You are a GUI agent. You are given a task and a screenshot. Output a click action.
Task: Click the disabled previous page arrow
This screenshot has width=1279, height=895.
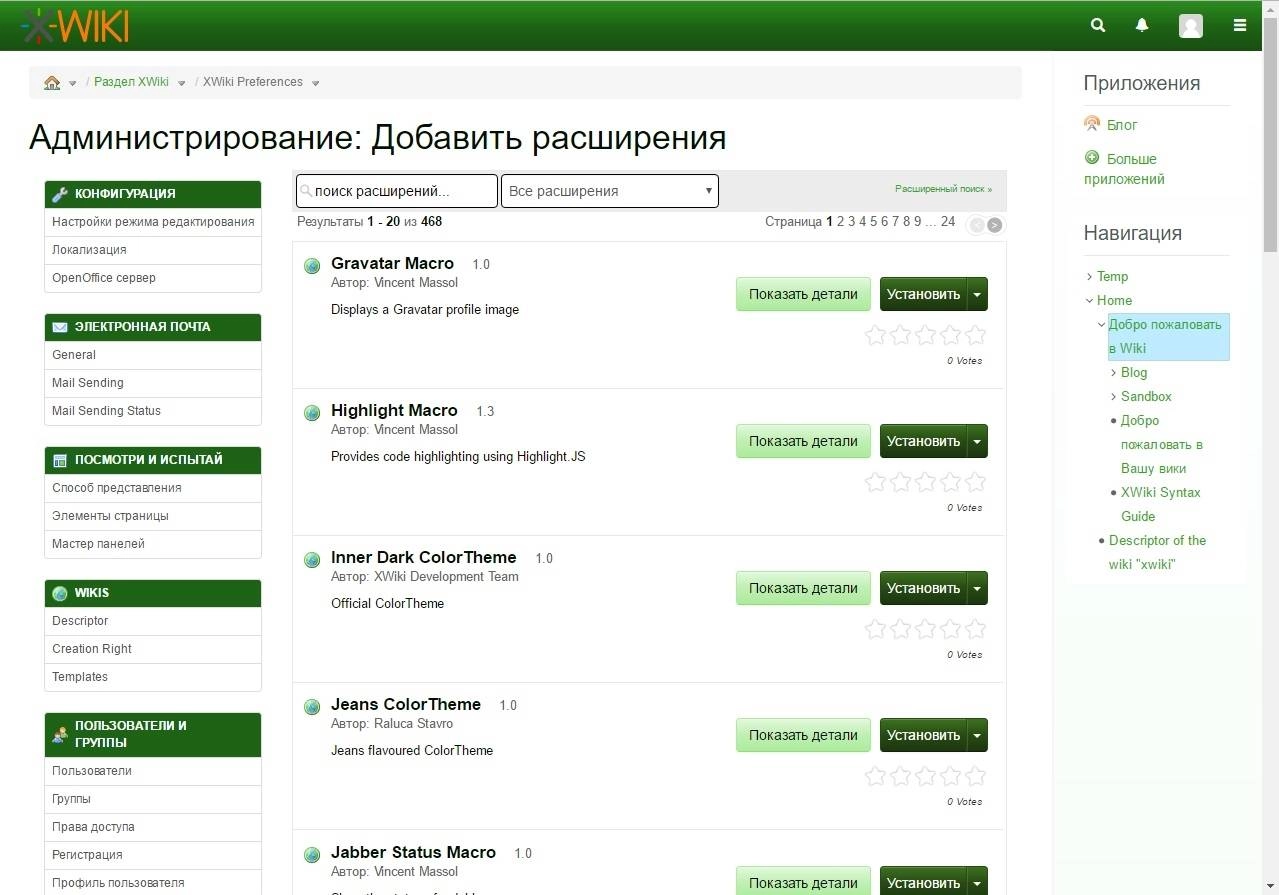pos(977,225)
